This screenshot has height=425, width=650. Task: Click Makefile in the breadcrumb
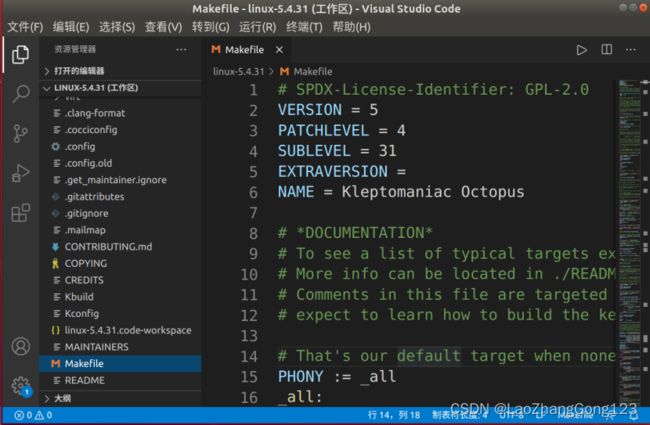coord(313,72)
